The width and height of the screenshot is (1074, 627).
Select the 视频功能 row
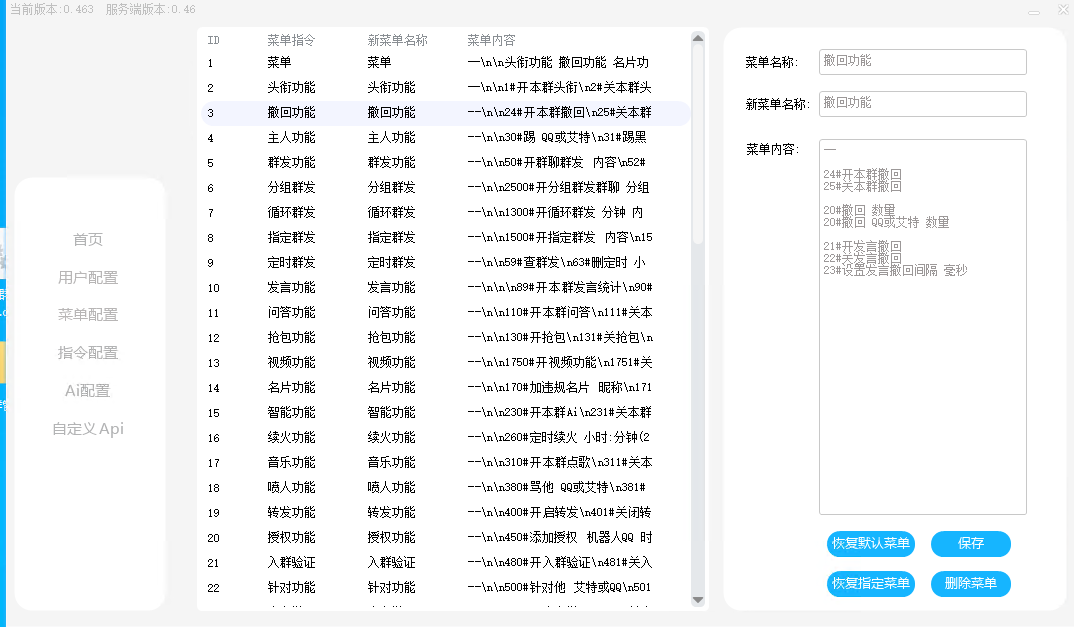click(445, 362)
